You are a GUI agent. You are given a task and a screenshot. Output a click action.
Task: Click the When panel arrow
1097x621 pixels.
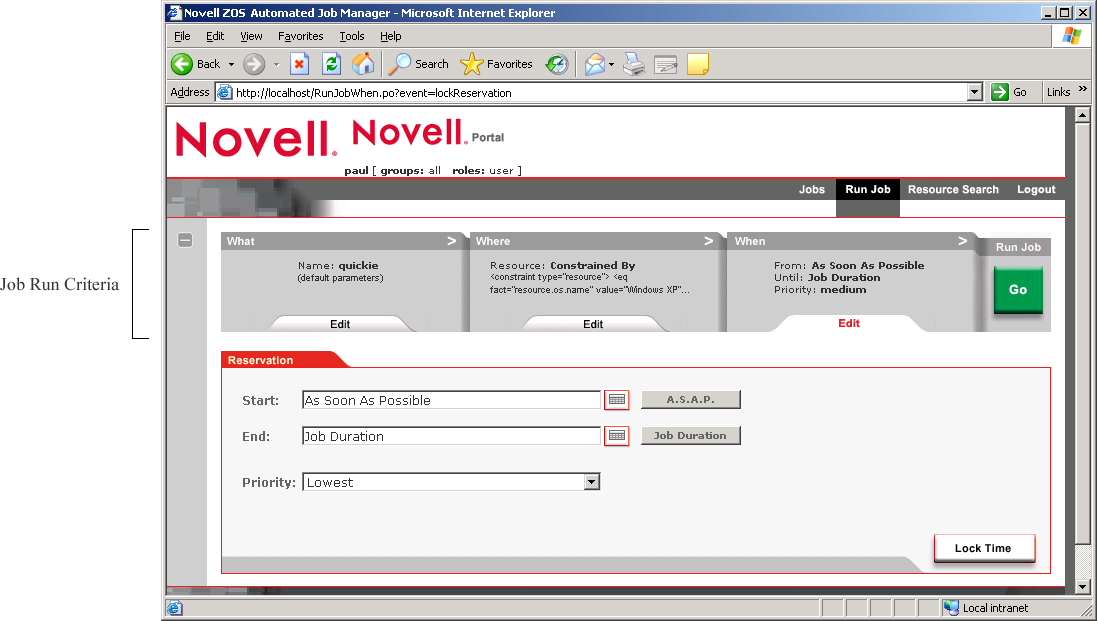pos(963,241)
